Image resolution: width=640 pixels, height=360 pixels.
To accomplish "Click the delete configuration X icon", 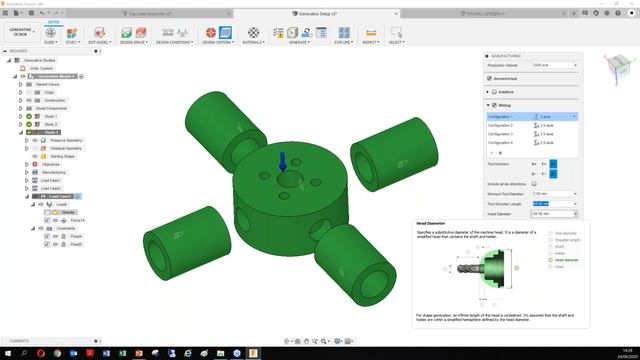I will point(500,153).
